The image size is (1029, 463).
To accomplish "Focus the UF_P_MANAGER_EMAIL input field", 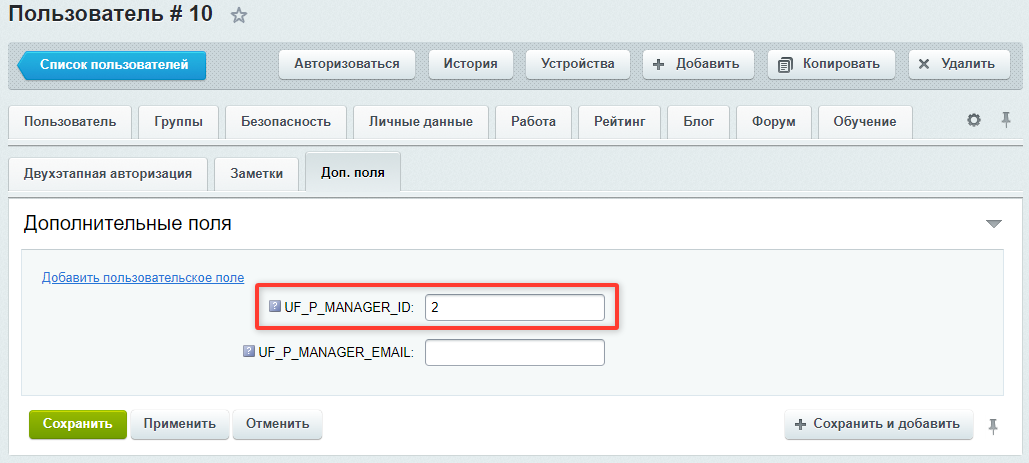I will tap(514, 352).
